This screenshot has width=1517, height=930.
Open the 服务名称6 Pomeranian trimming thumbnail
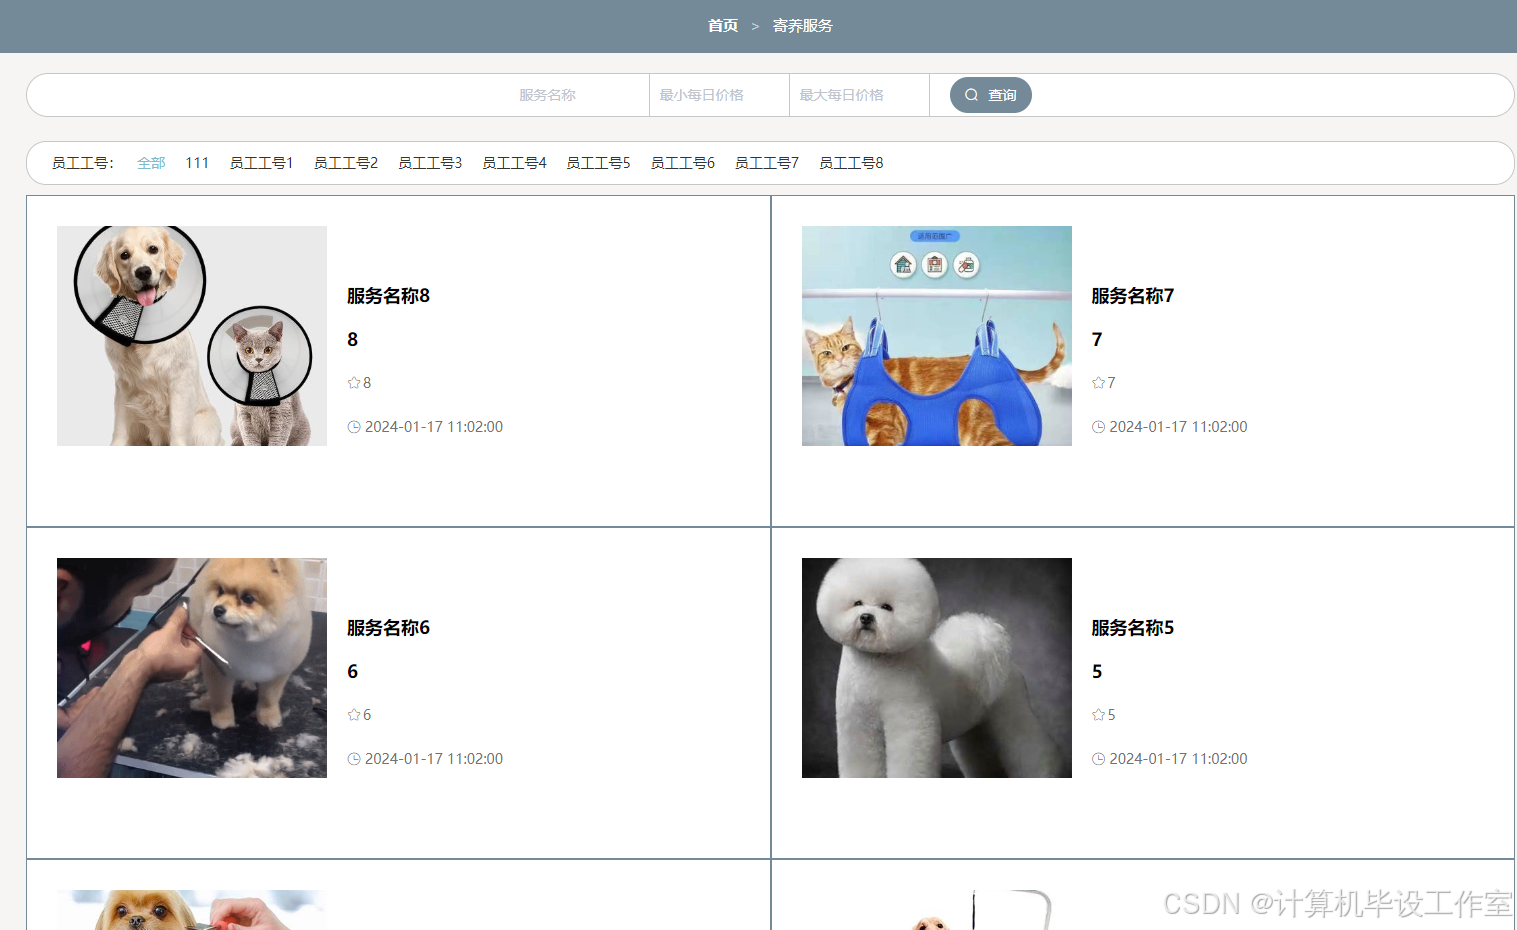[x=192, y=668]
